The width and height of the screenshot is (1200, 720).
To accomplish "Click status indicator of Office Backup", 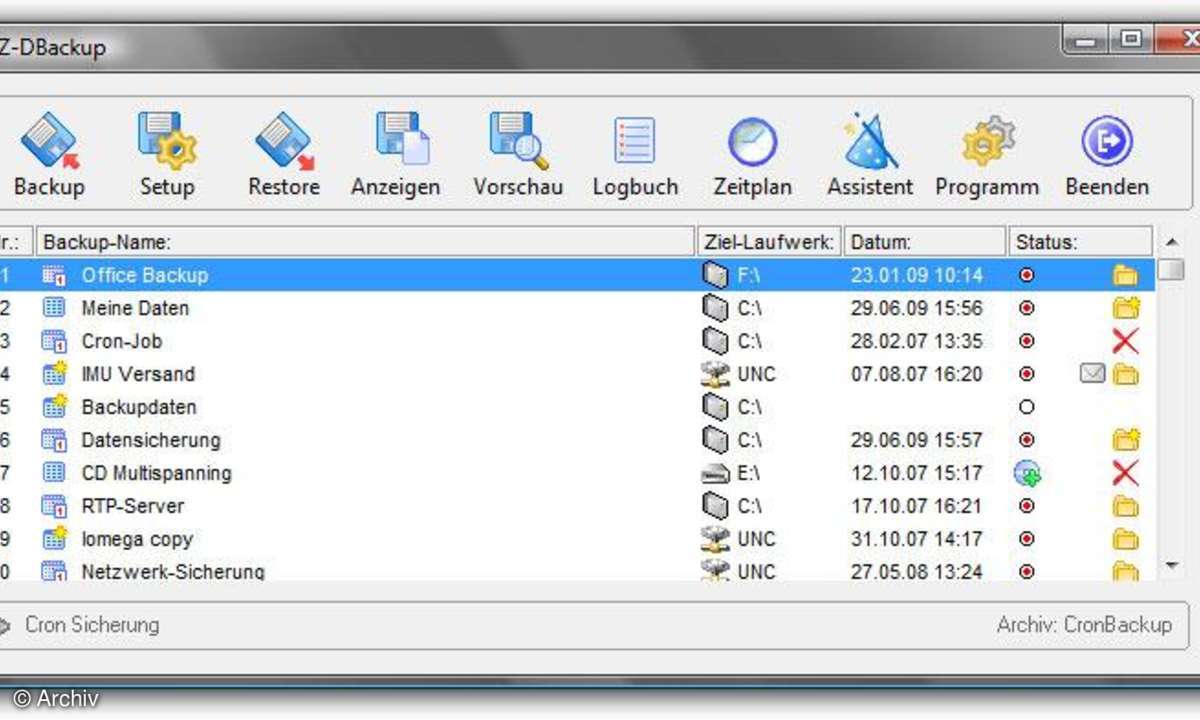I will click(x=1026, y=275).
